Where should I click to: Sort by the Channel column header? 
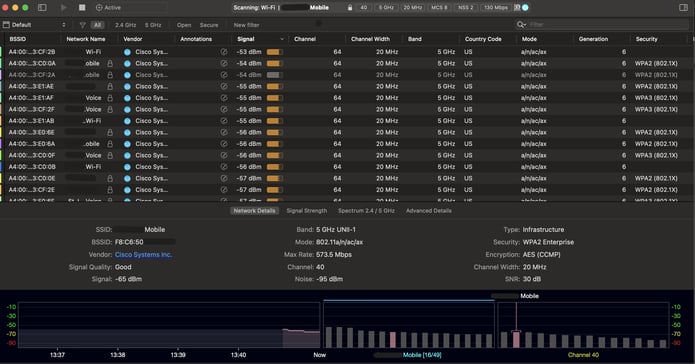(x=305, y=39)
